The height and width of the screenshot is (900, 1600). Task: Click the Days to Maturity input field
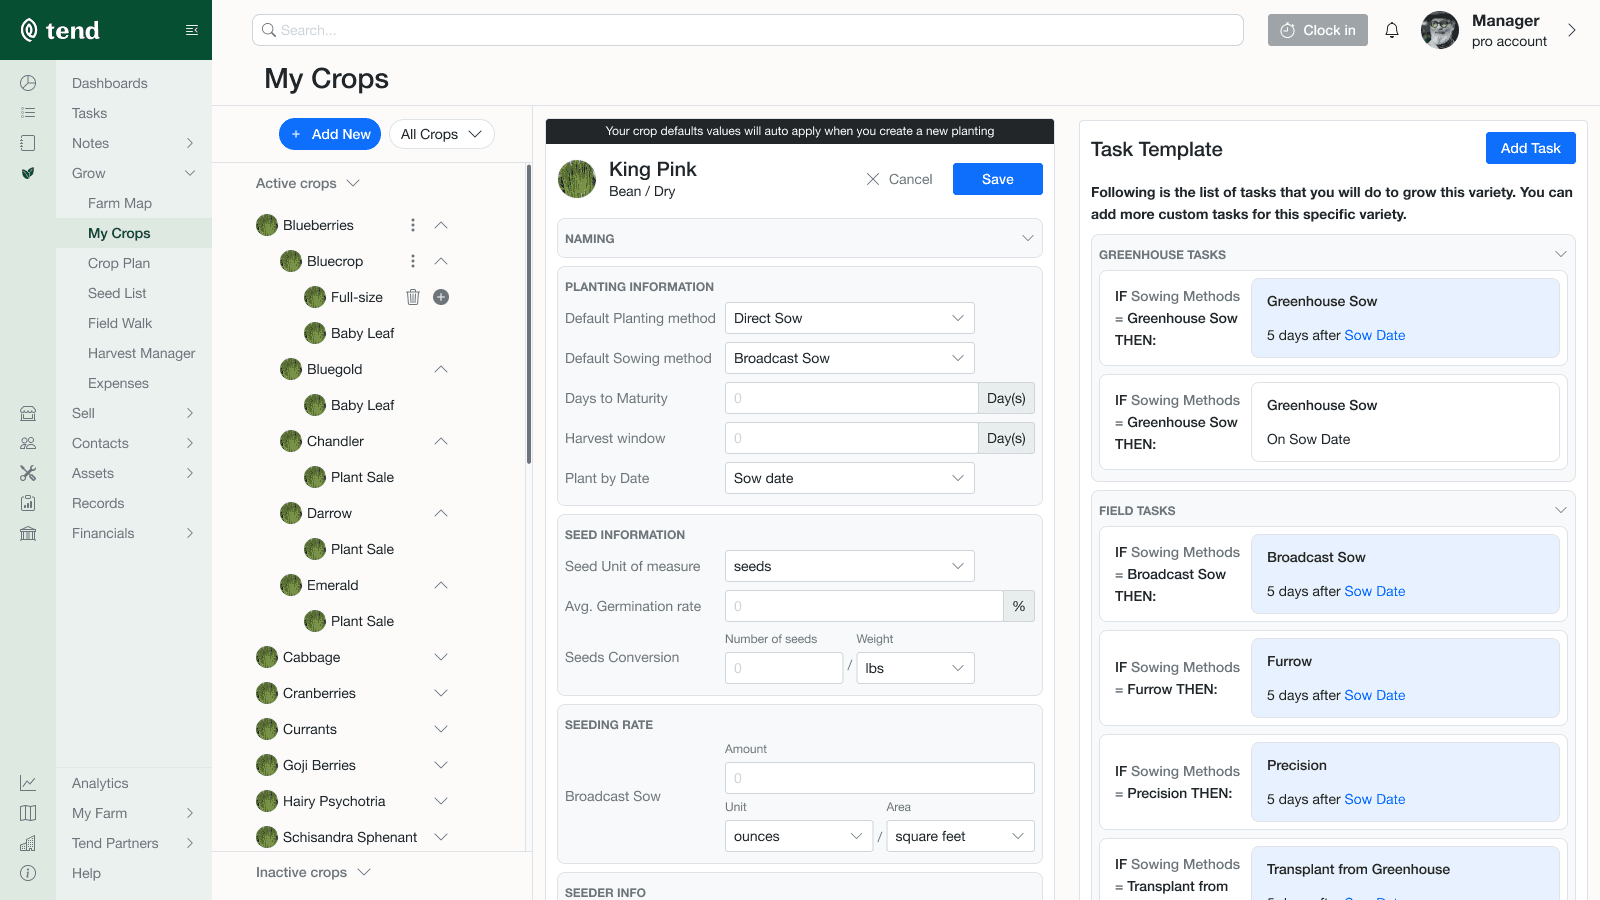(851, 398)
